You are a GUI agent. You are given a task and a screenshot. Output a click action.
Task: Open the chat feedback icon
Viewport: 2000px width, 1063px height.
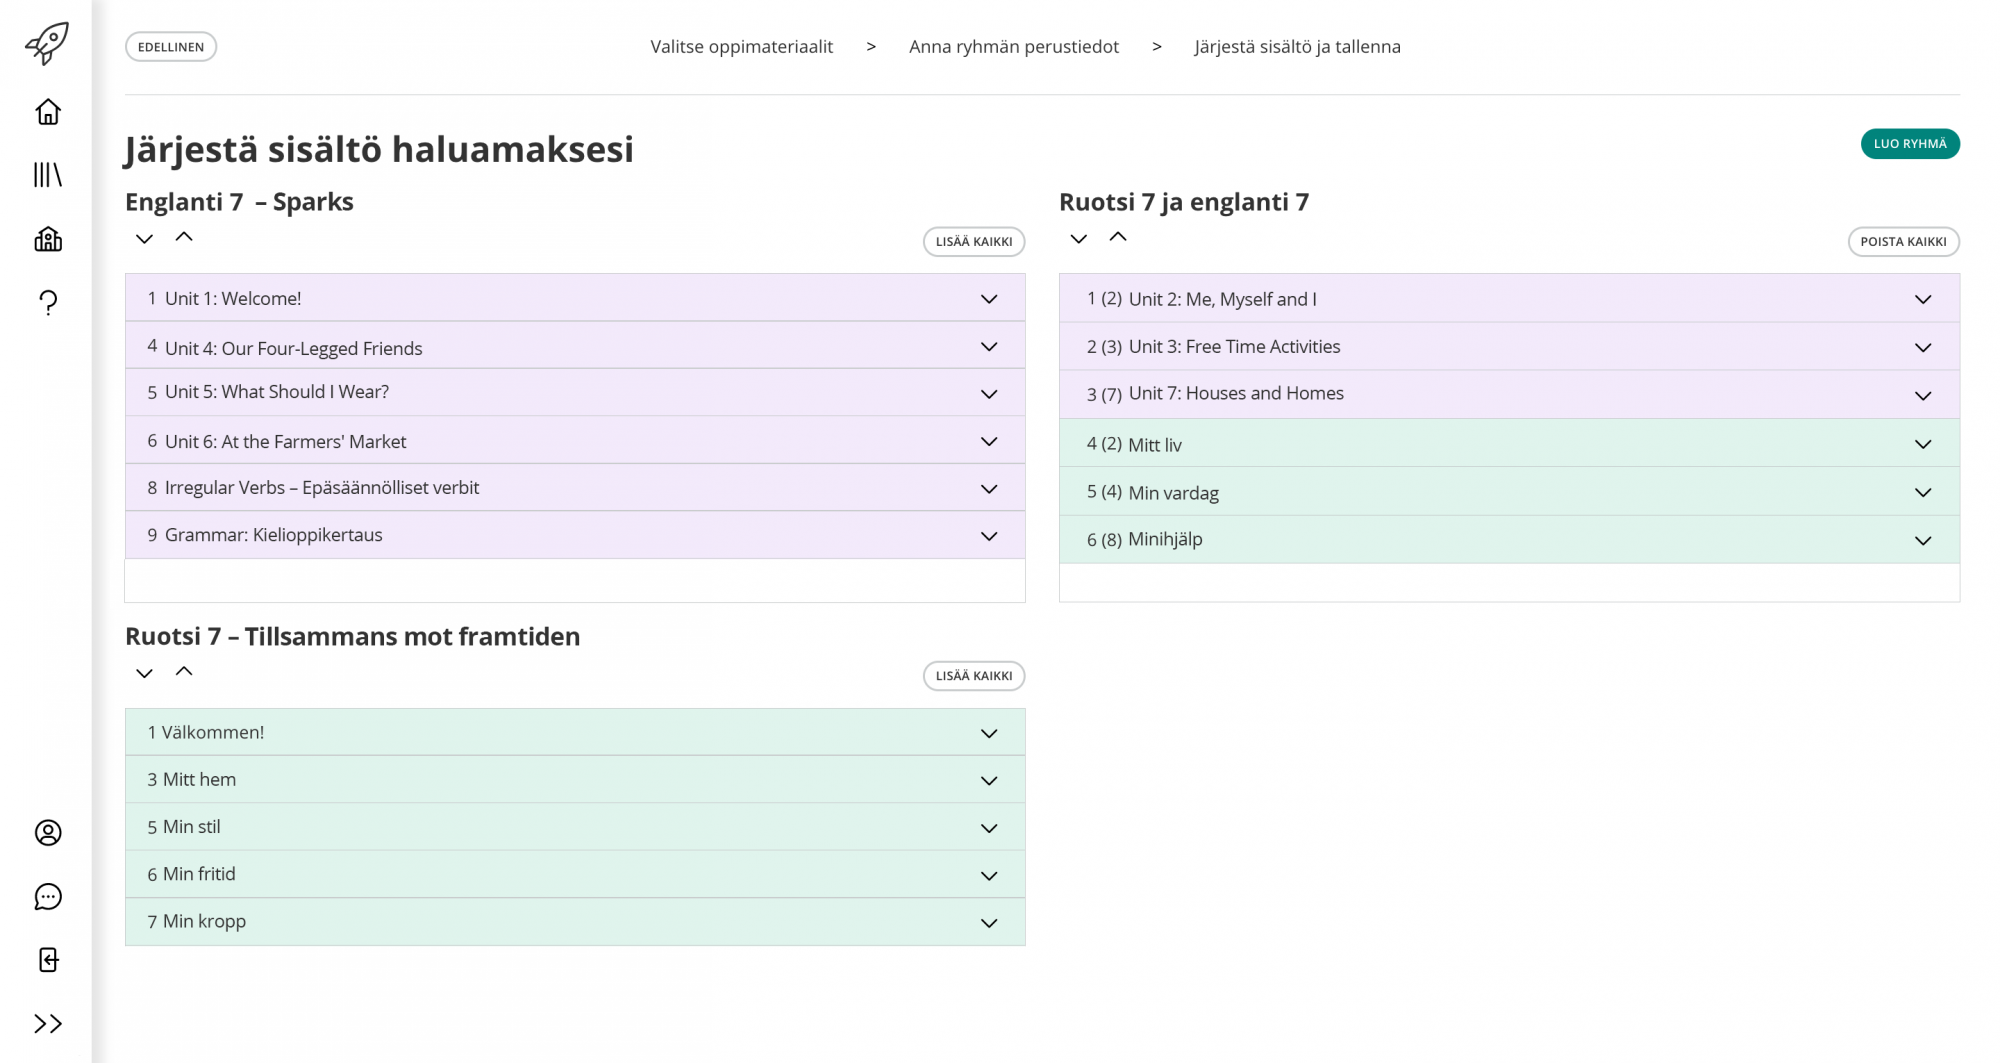click(48, 897)
